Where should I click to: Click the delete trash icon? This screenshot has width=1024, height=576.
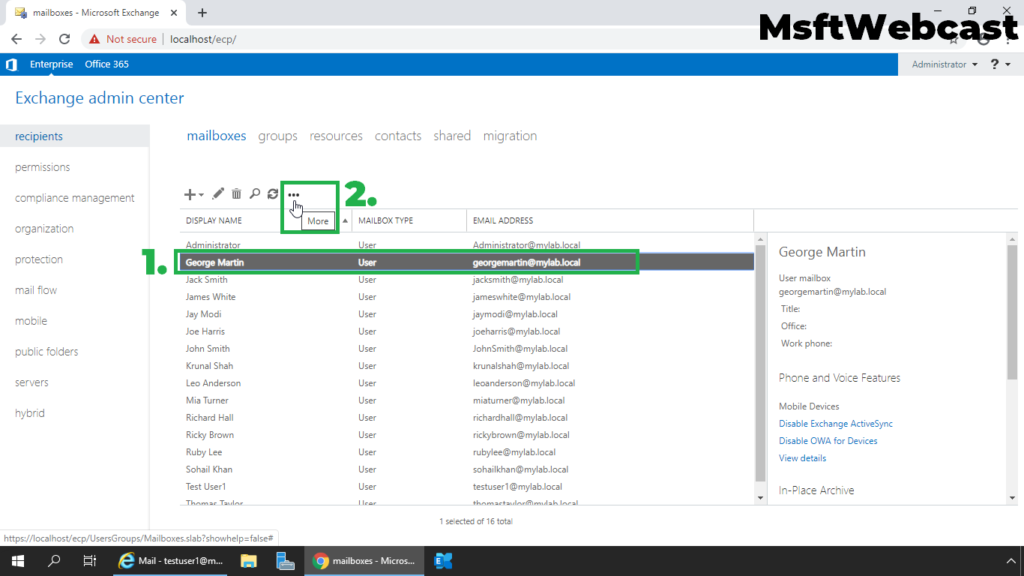[x=236, y=193]
